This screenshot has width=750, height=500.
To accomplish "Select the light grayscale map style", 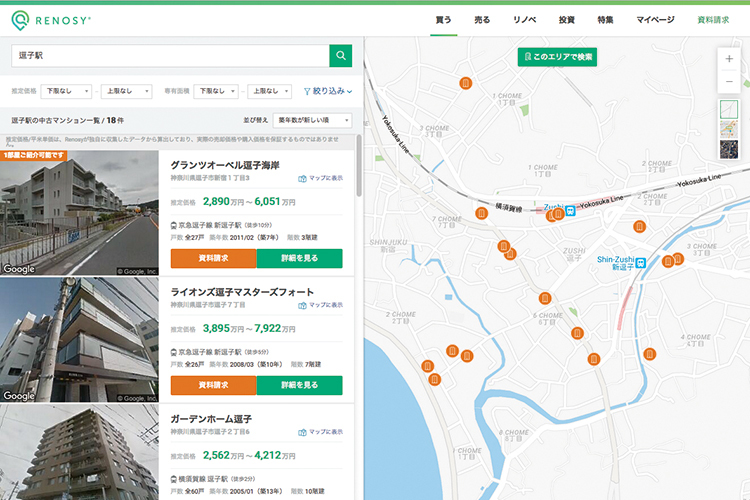I will tap(729, 110).
